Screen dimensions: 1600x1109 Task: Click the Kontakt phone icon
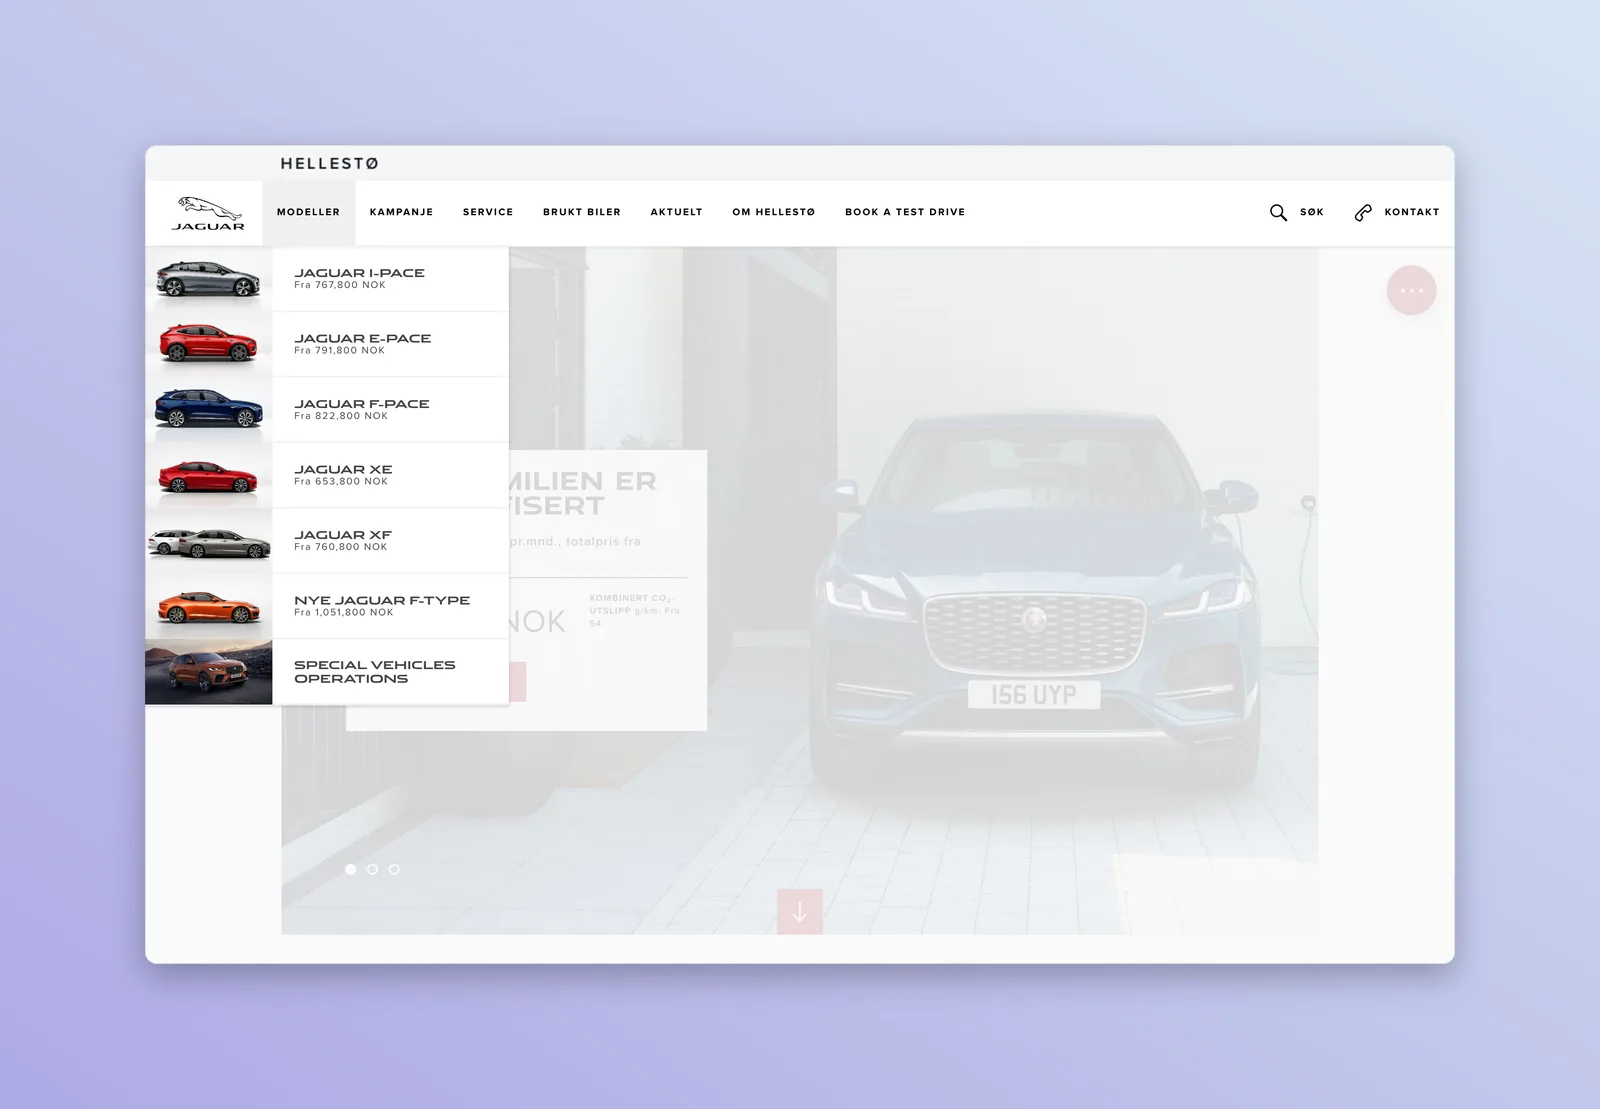(x=1363, y=213)
